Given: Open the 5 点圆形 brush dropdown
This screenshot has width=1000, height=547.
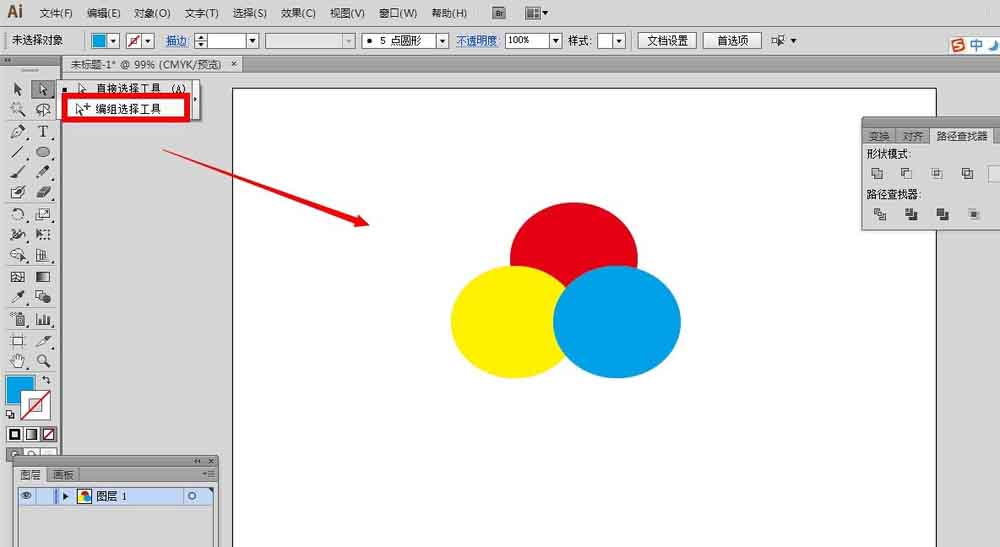Looking at the screenshot, I should 443,41.
